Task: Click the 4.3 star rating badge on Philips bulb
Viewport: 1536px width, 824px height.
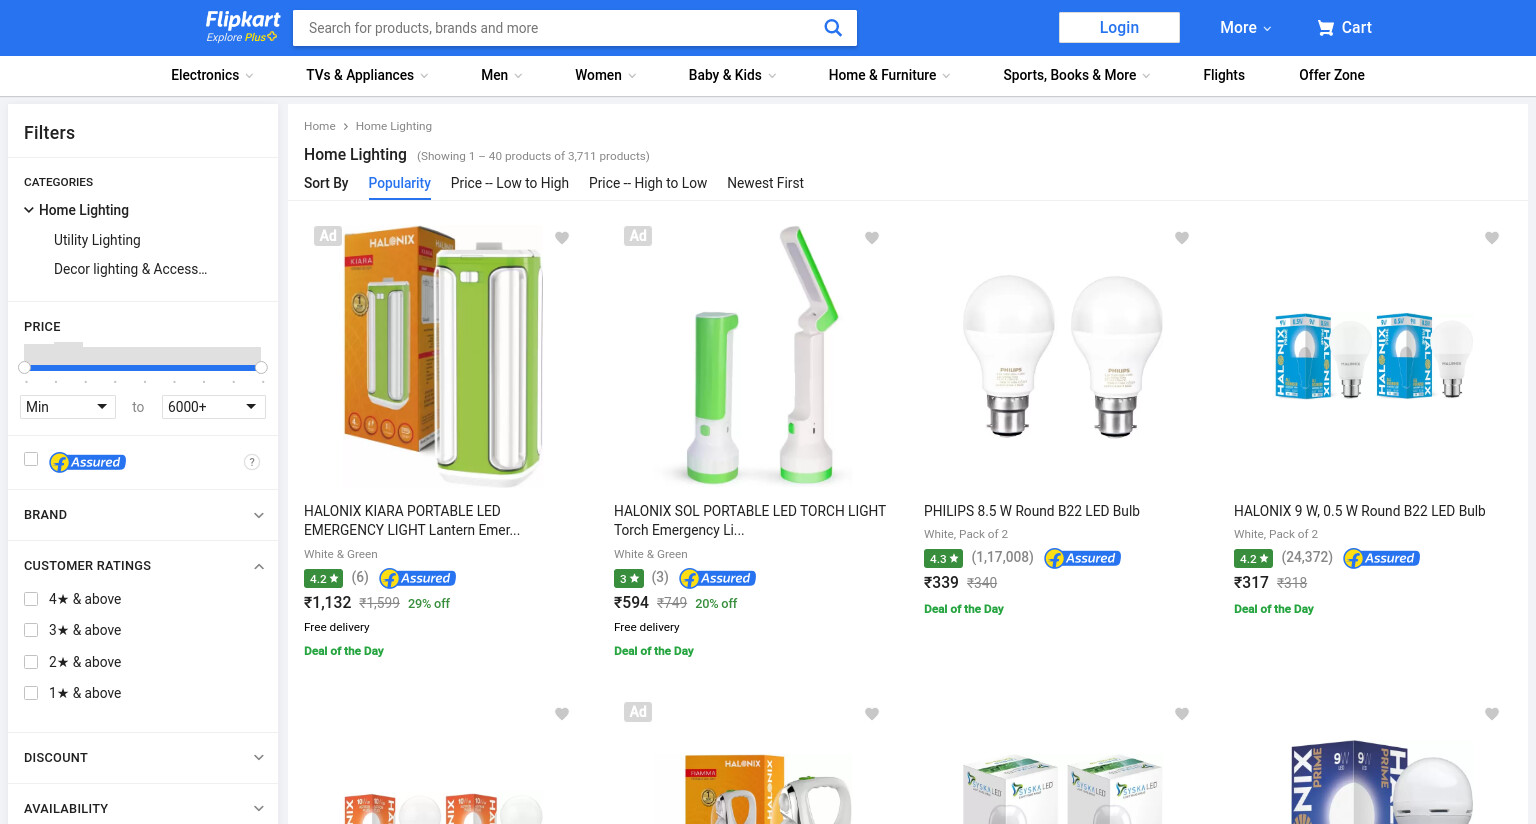Action: coord(943,558)
